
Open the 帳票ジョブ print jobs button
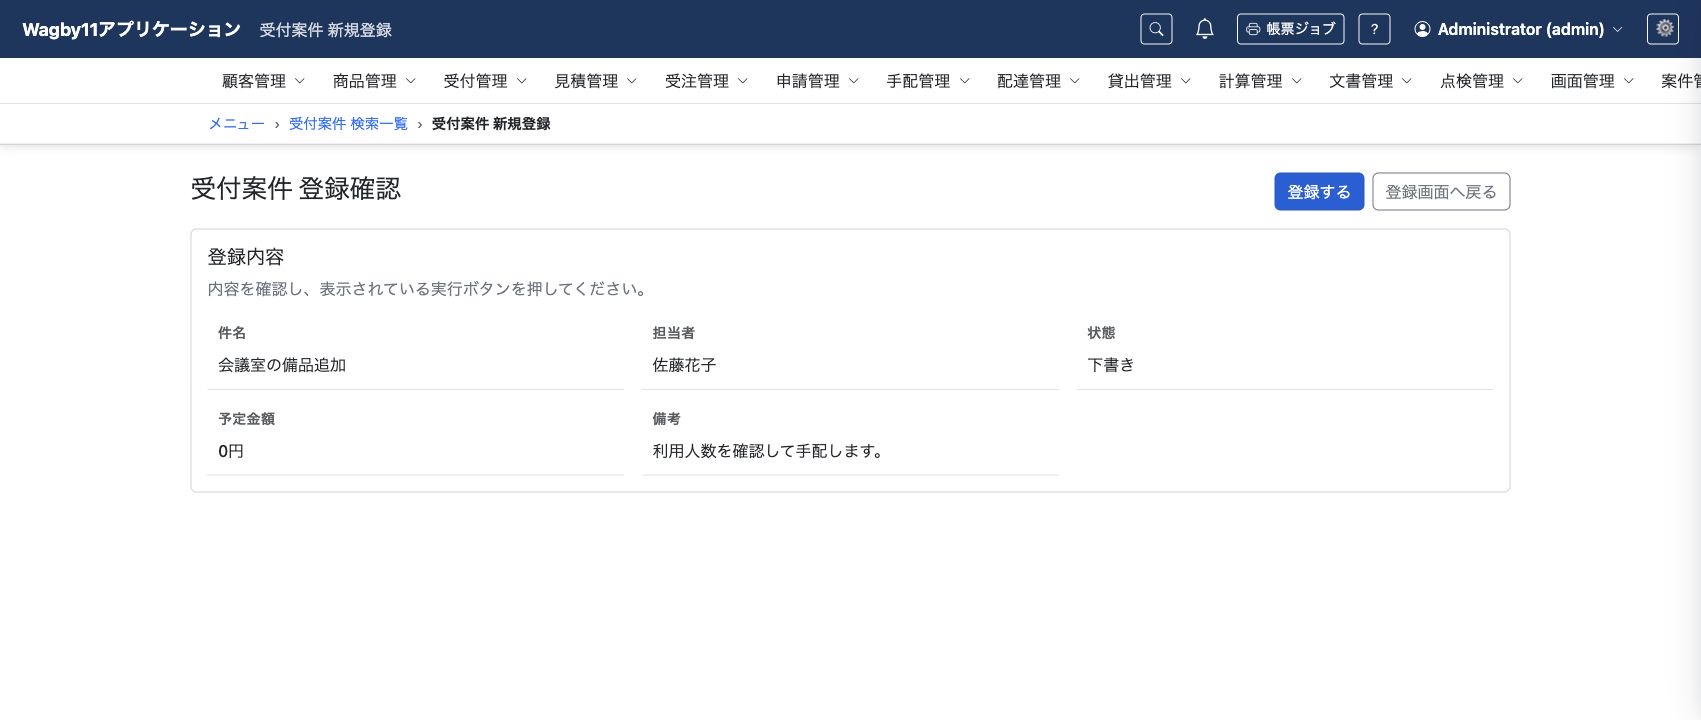(x=1290, y=29)
